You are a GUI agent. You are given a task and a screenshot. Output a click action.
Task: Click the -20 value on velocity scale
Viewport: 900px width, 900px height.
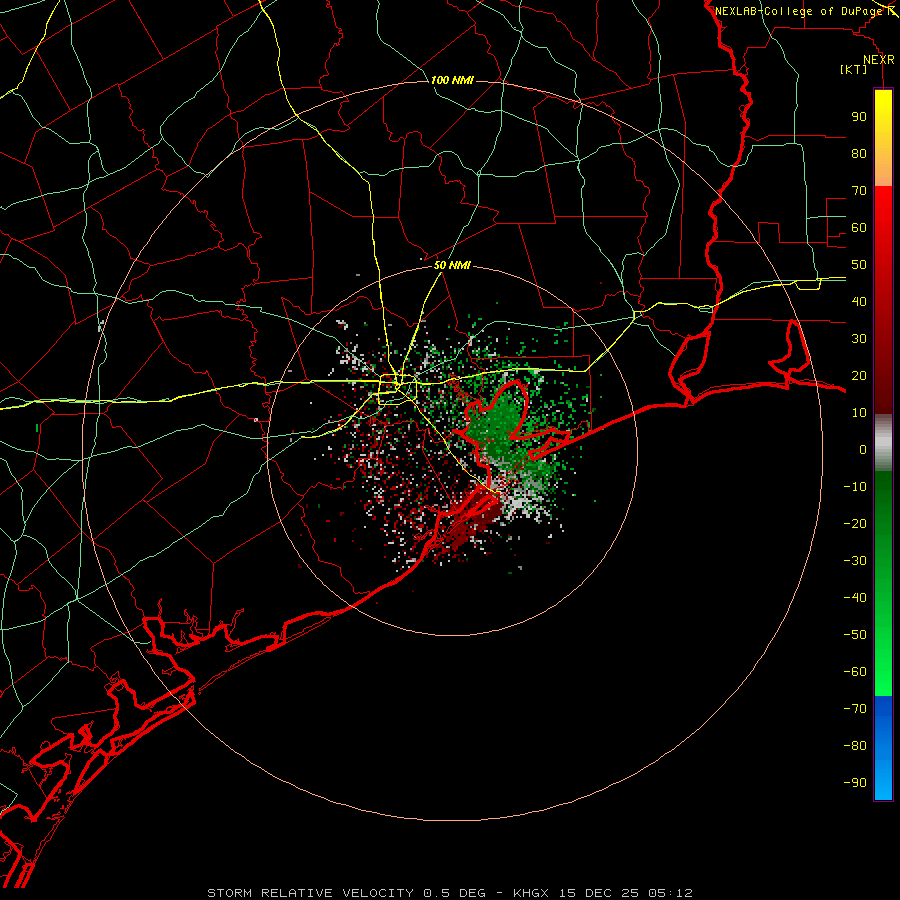[x=855, y=523]
